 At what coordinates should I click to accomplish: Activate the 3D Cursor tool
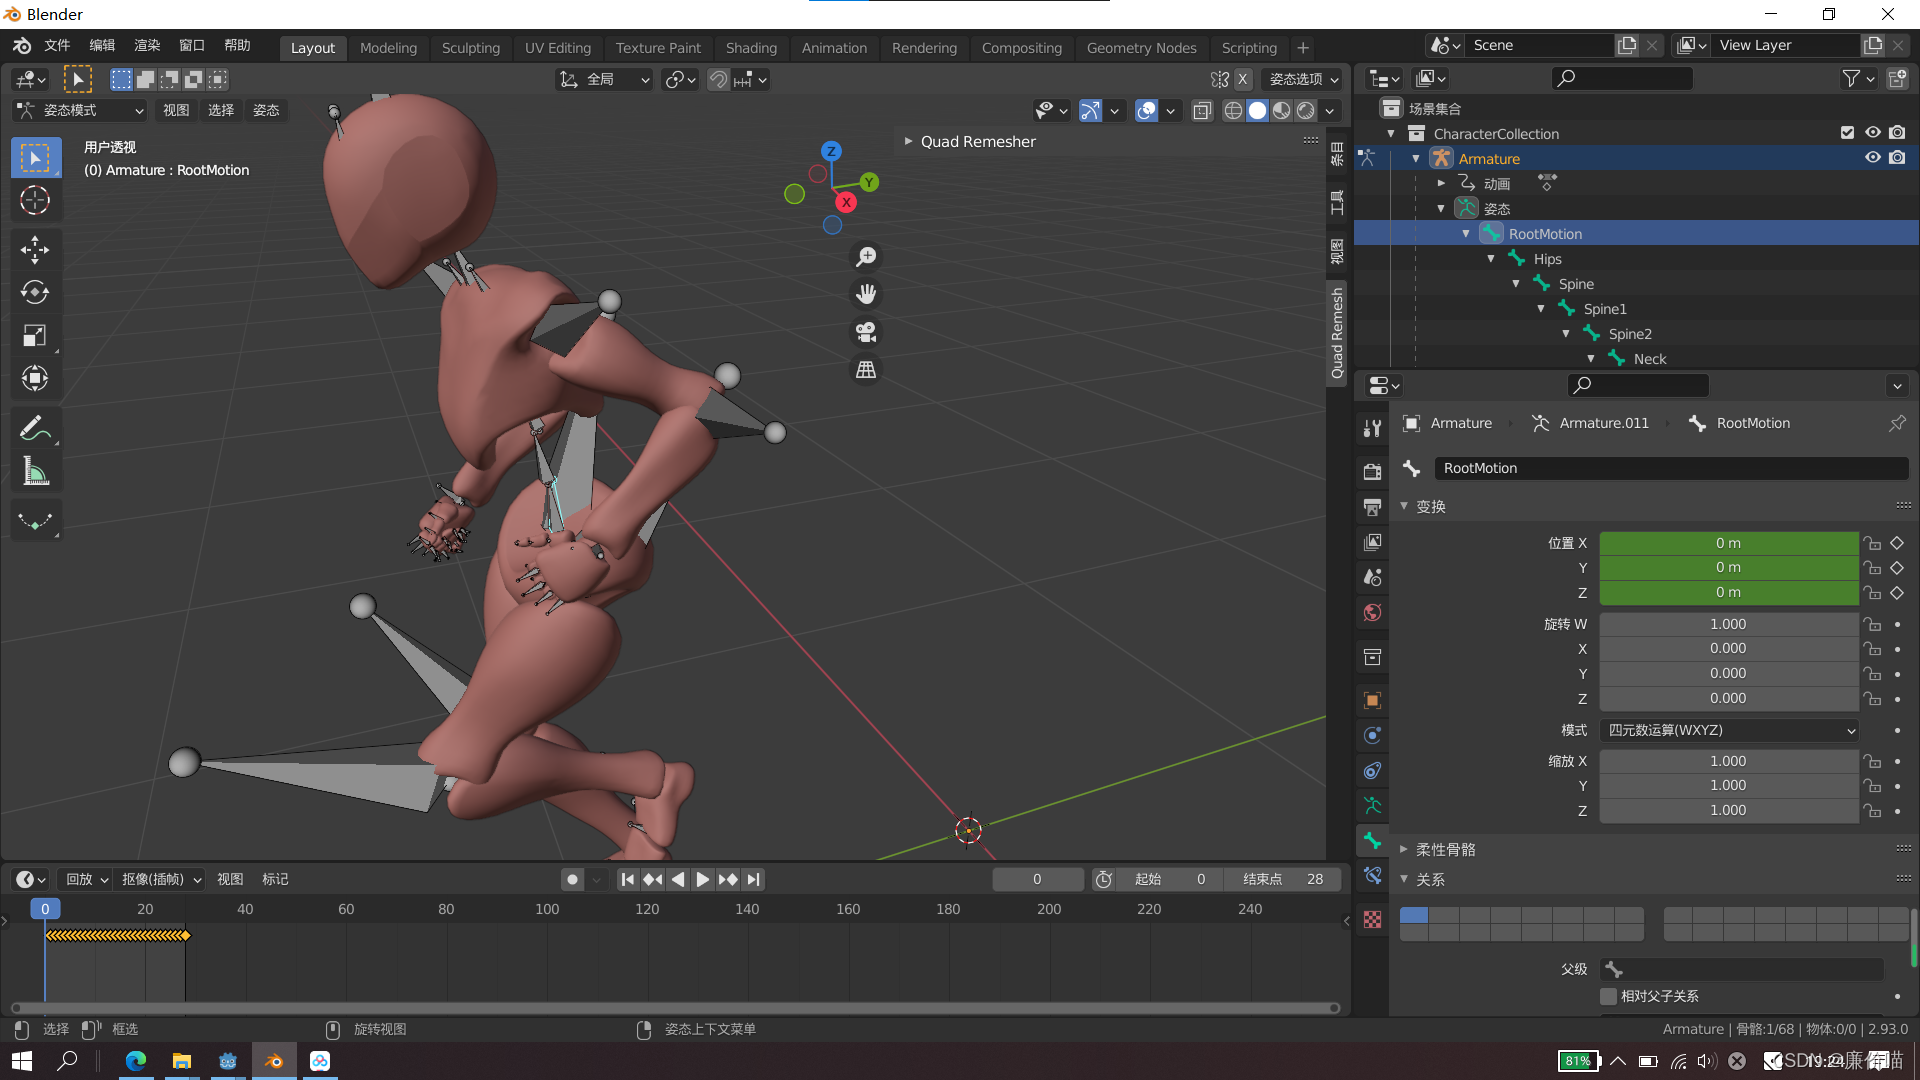click(x=36, y=200)
